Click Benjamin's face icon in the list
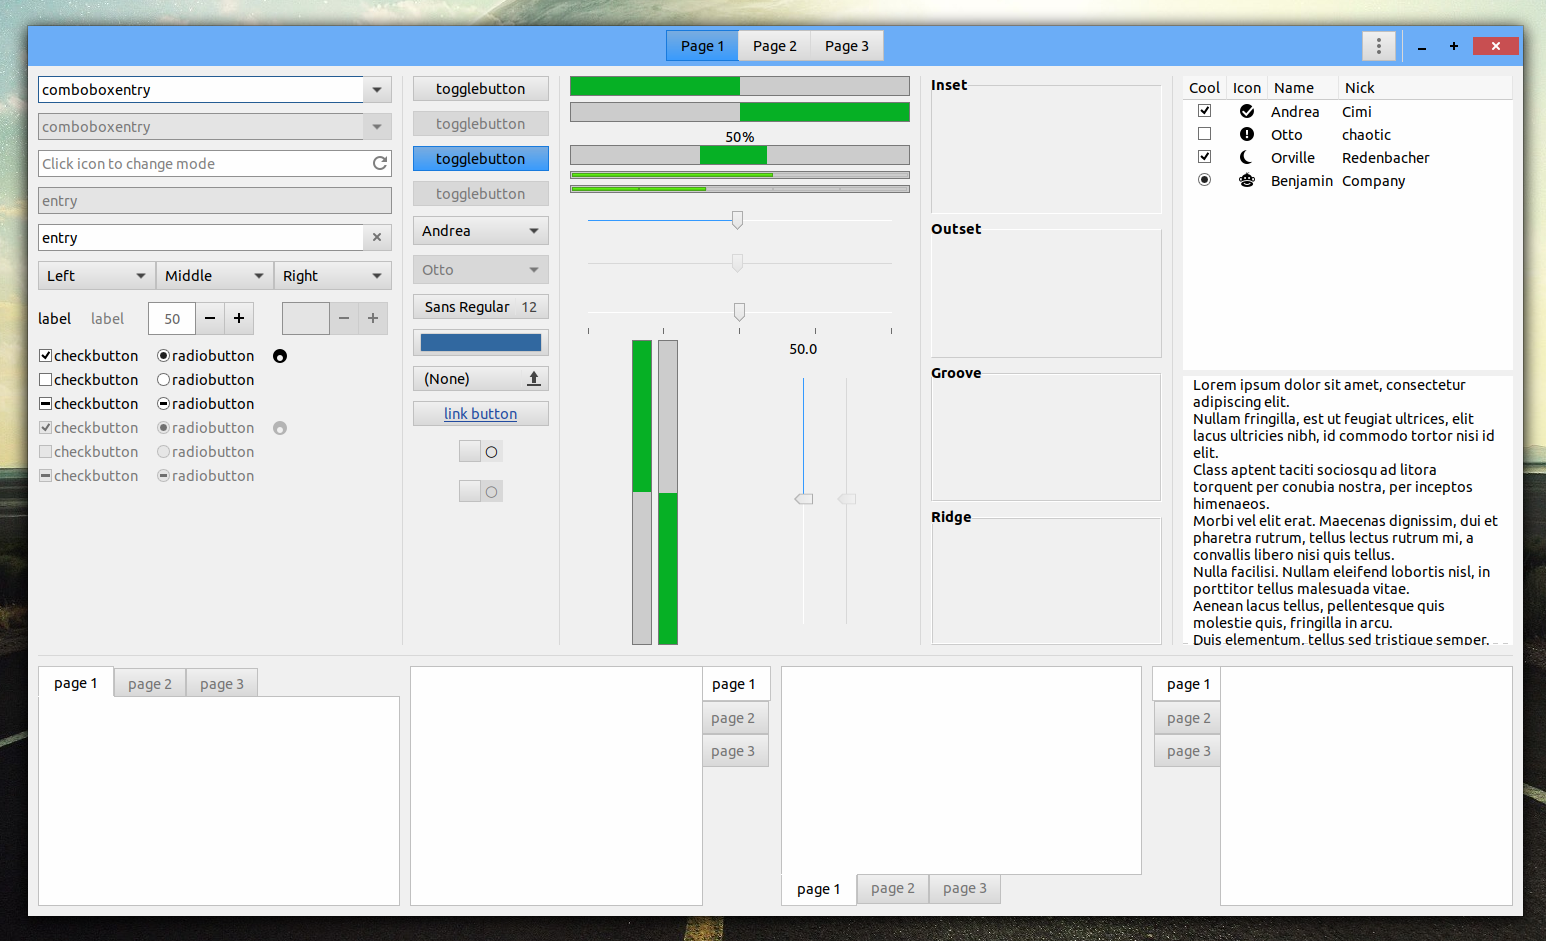This screenshot has width=1546, height=941. 1247,180
